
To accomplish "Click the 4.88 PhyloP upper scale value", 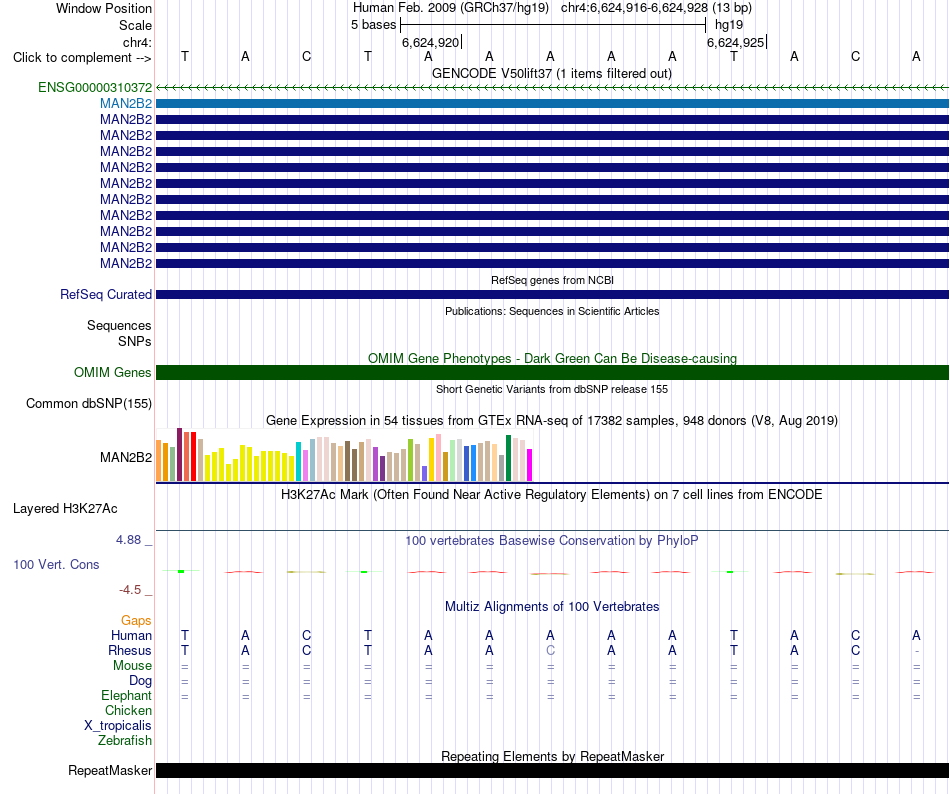I will tap(128, 540).
